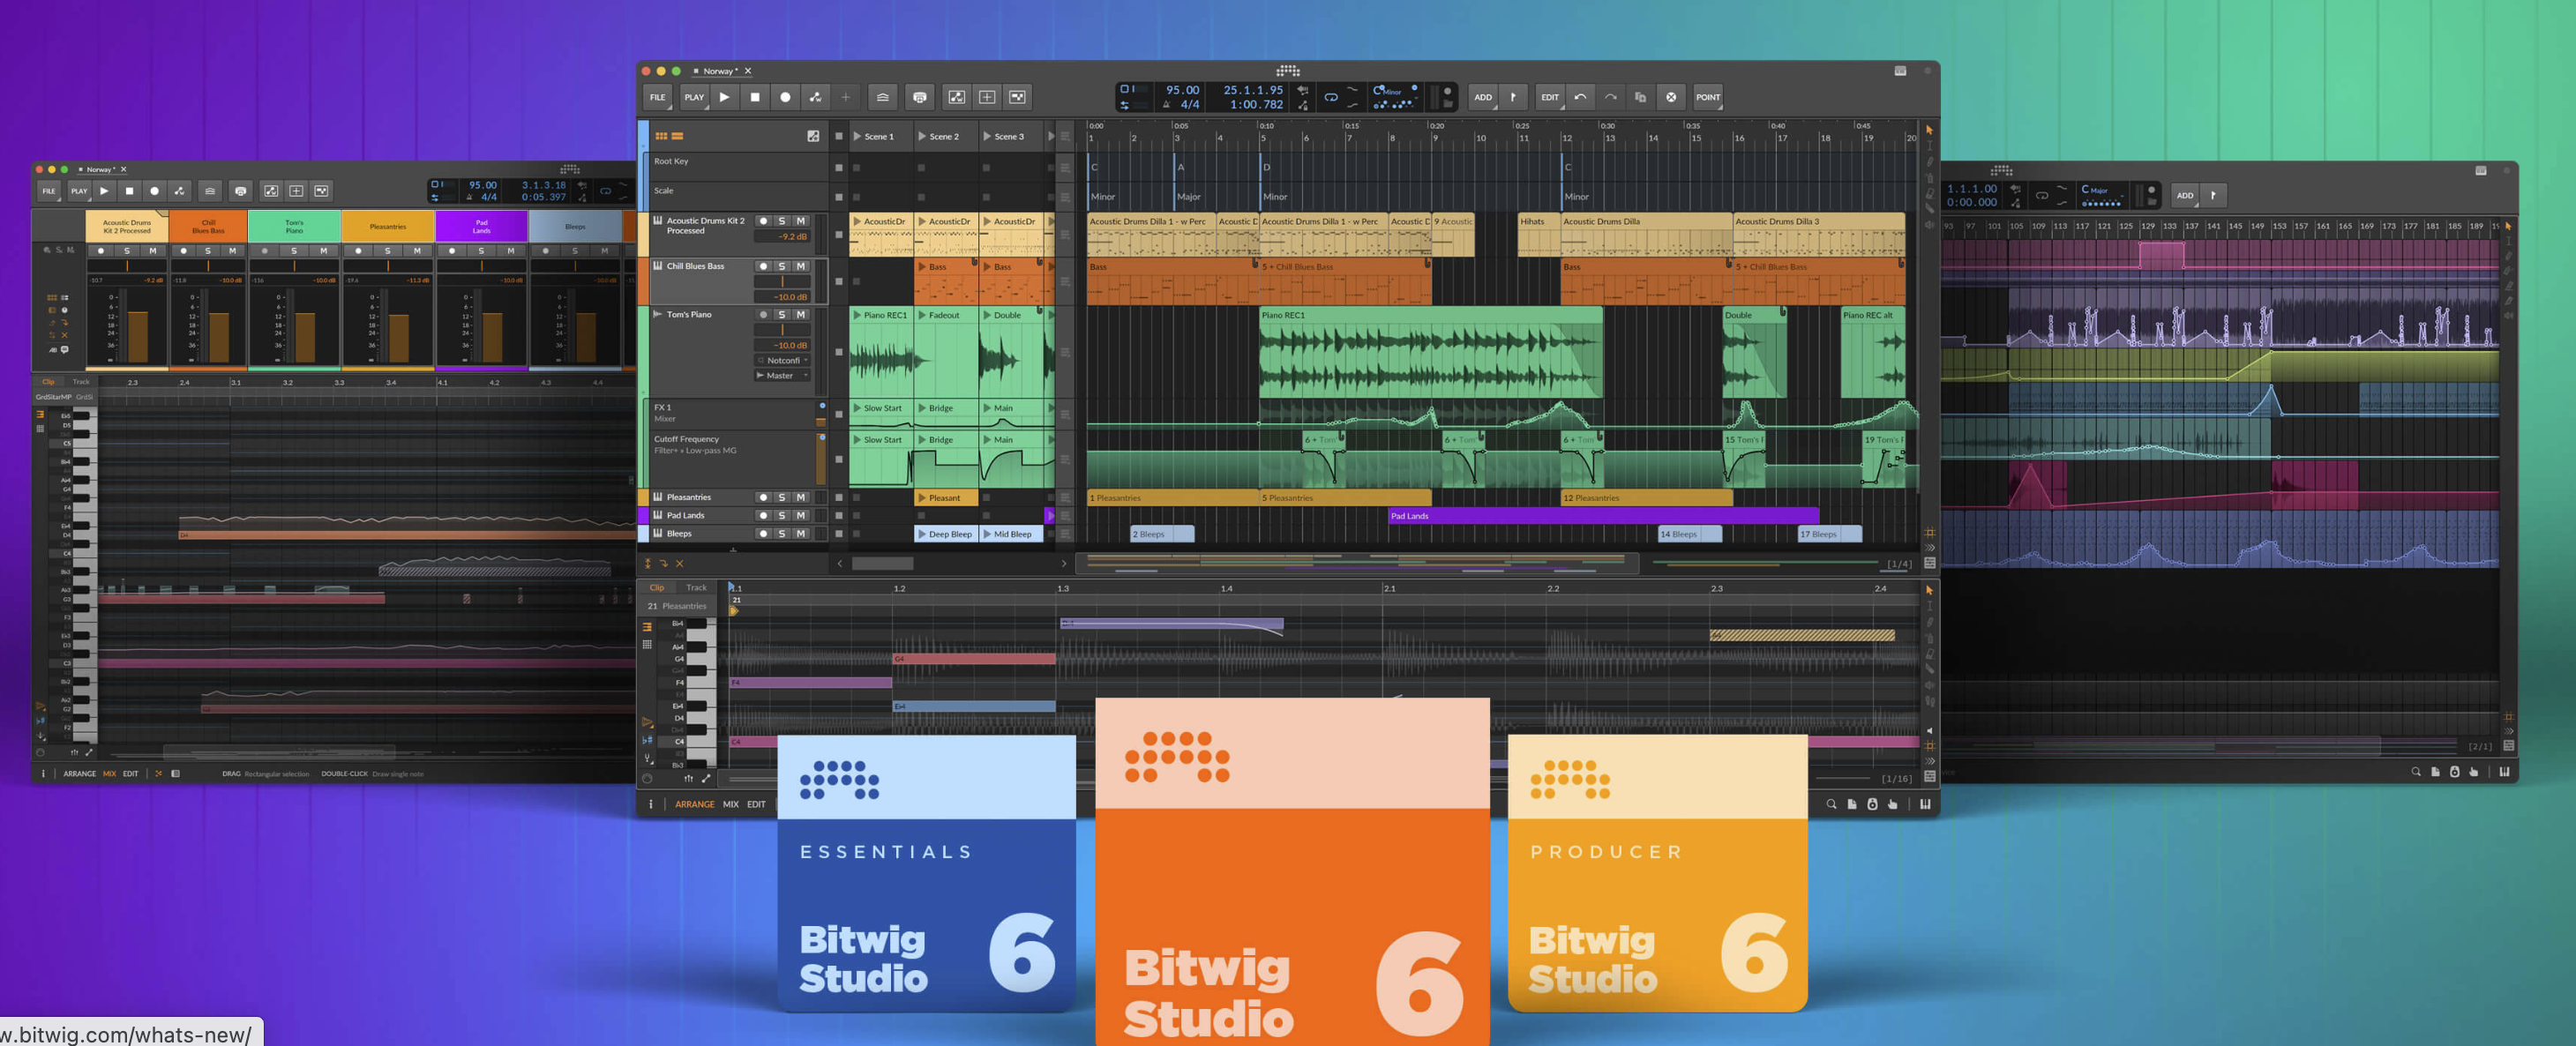Arm record on the Pad Lands track
Image resolution: width=2576 pixels, height=1046 pixels.
coord(763,515)
